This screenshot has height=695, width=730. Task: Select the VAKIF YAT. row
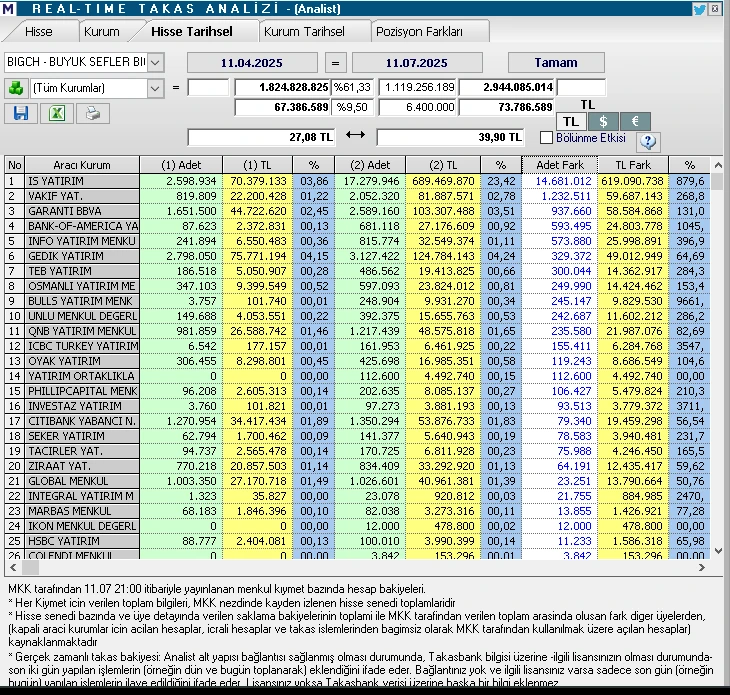(358, 196)
